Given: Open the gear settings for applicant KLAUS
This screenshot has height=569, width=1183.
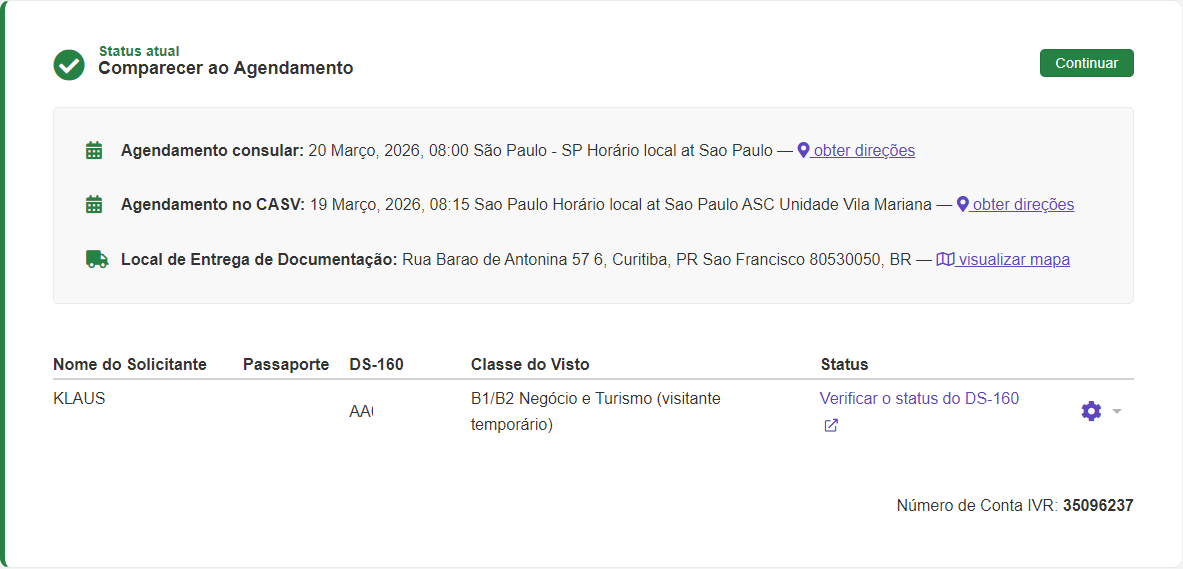Looking at the screenshot, I should (x=1091, y=411).
